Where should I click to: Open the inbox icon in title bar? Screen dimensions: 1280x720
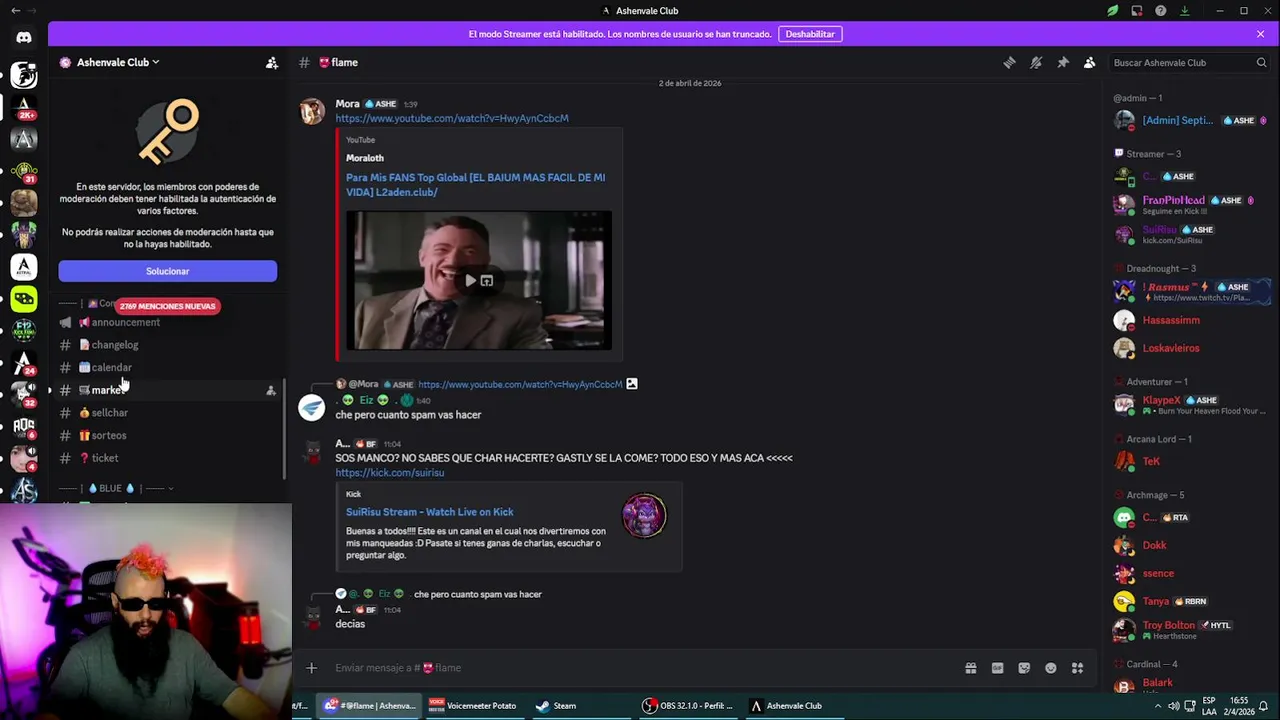pyautogui.click(x=1137, y=11)
